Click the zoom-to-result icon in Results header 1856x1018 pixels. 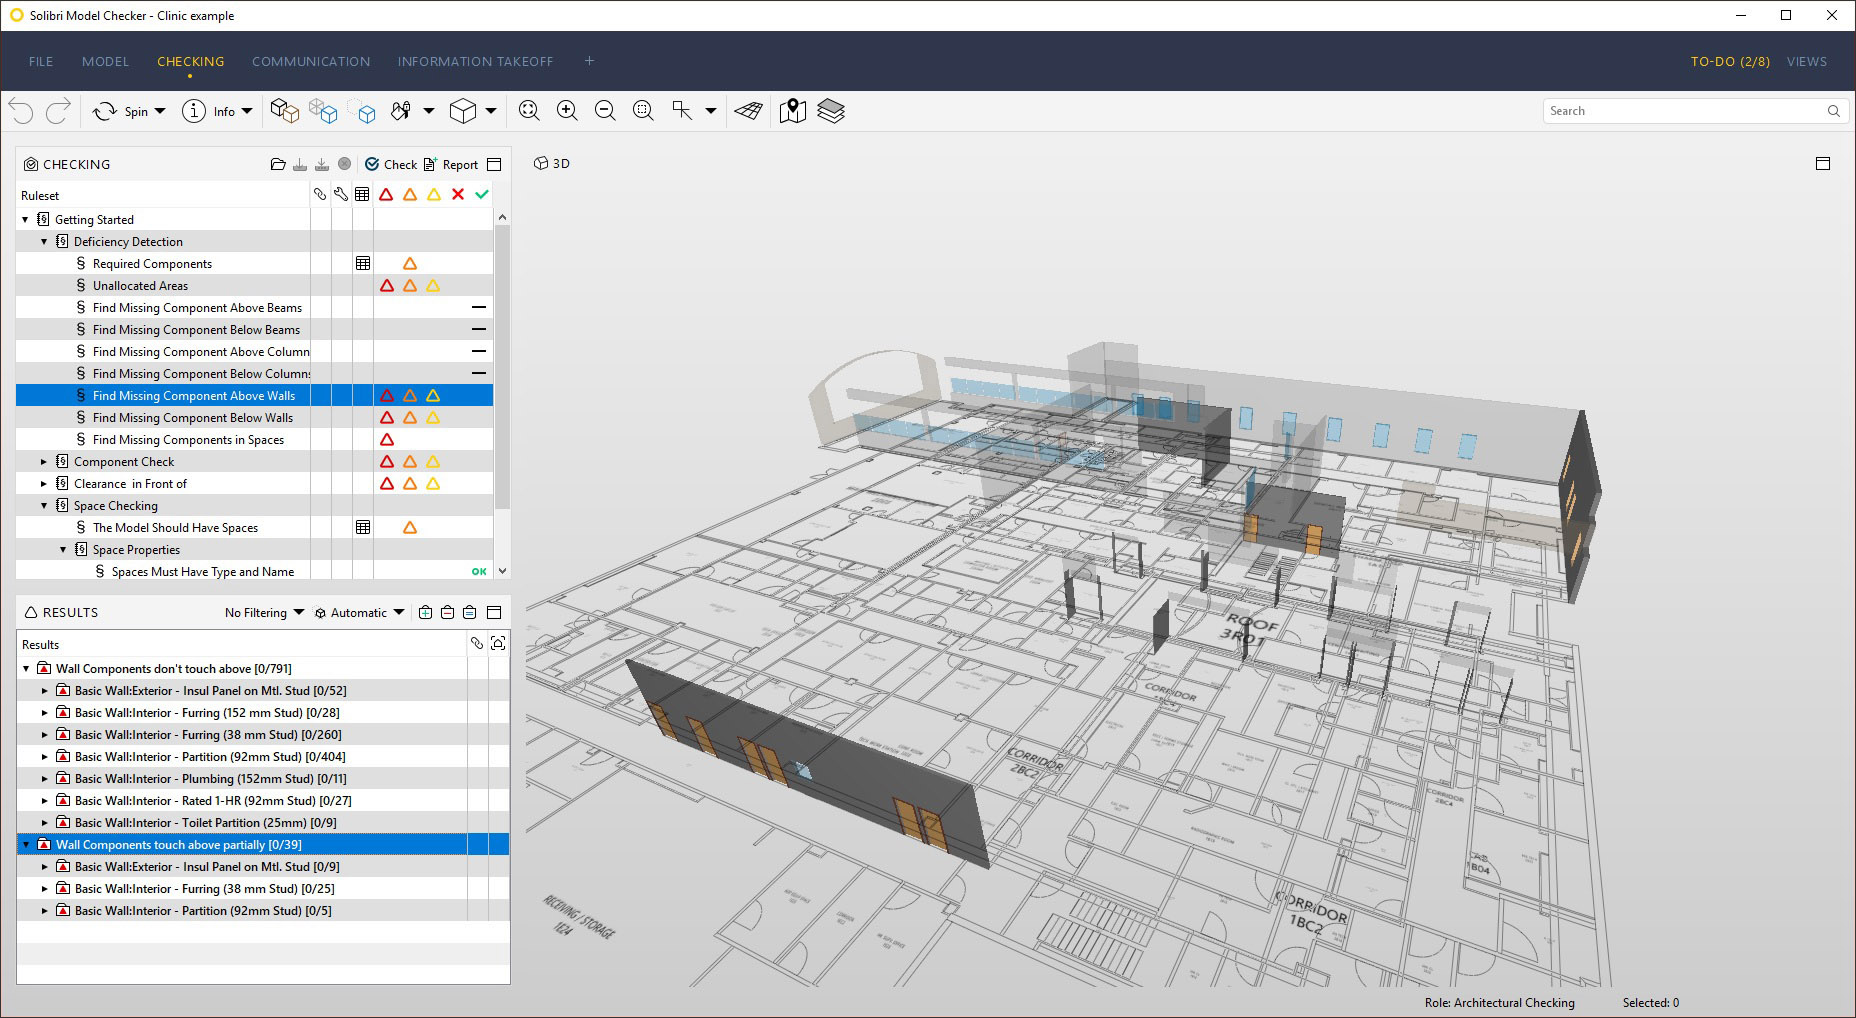point(498,644)
